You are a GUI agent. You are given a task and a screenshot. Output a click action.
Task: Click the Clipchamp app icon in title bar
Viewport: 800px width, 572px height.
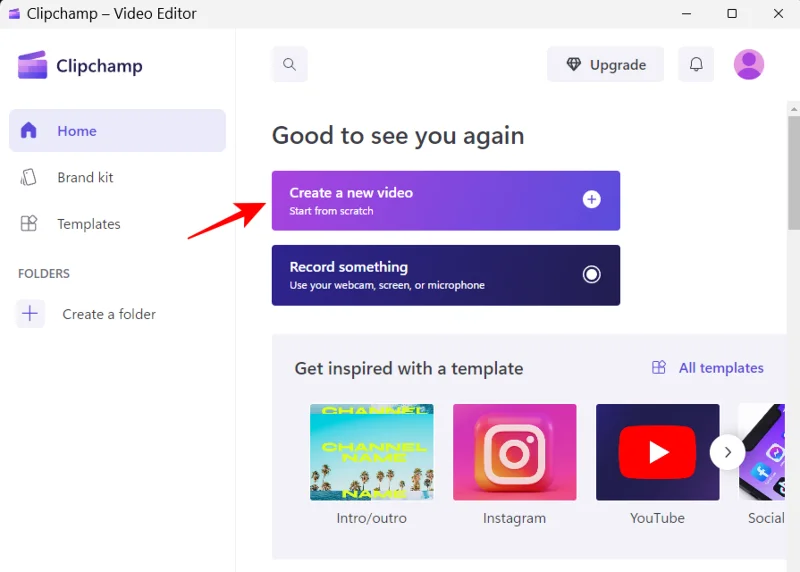[x=14, y=14]
